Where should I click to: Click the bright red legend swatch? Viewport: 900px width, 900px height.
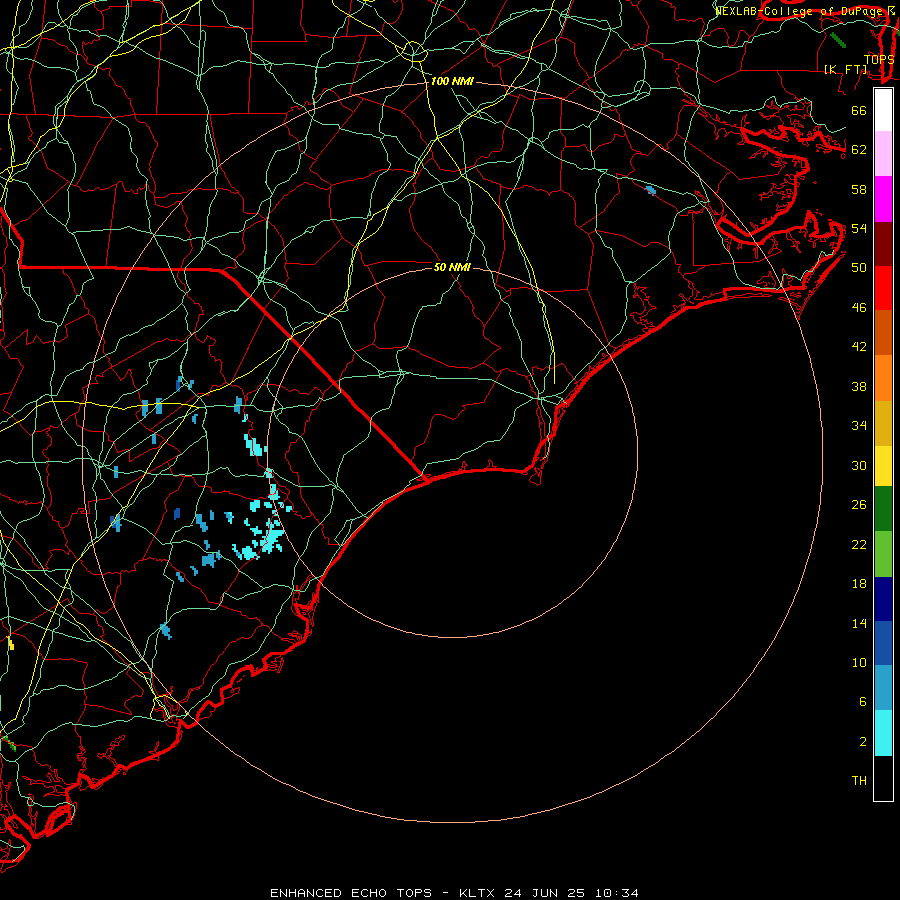coord(883,288)
